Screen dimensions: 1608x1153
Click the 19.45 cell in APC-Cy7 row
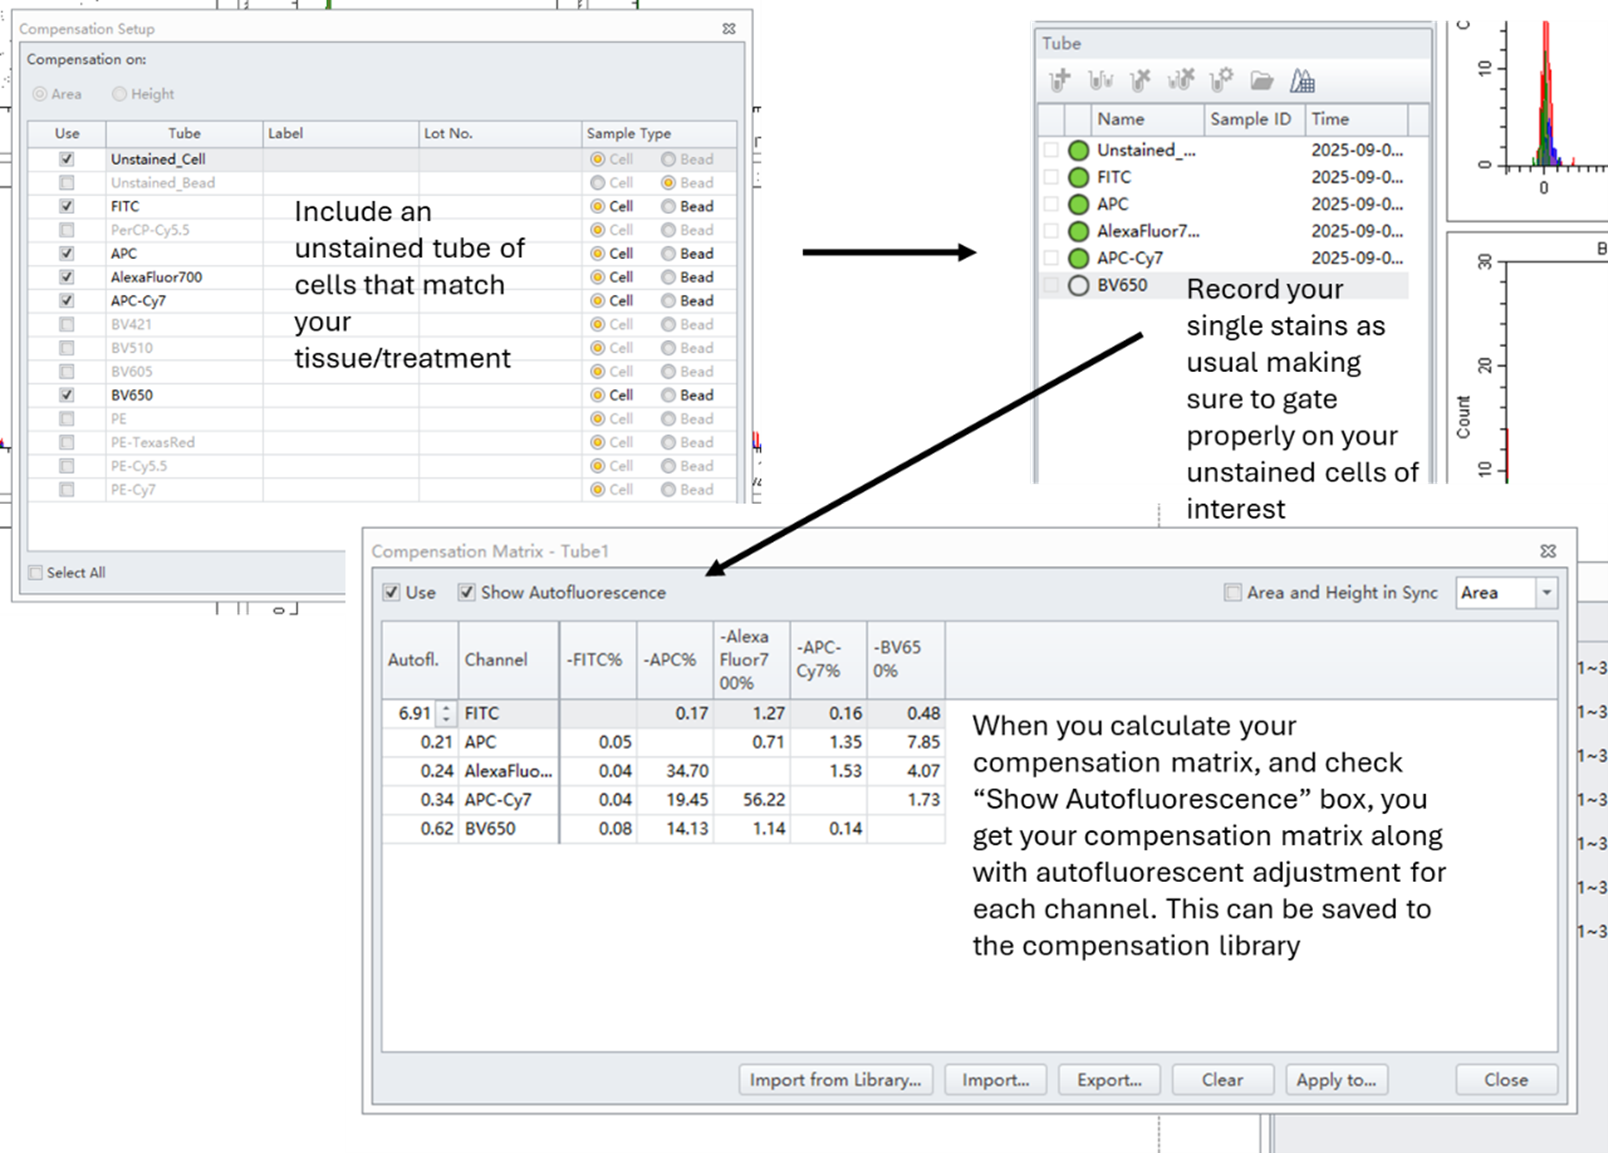coord(675,800)
